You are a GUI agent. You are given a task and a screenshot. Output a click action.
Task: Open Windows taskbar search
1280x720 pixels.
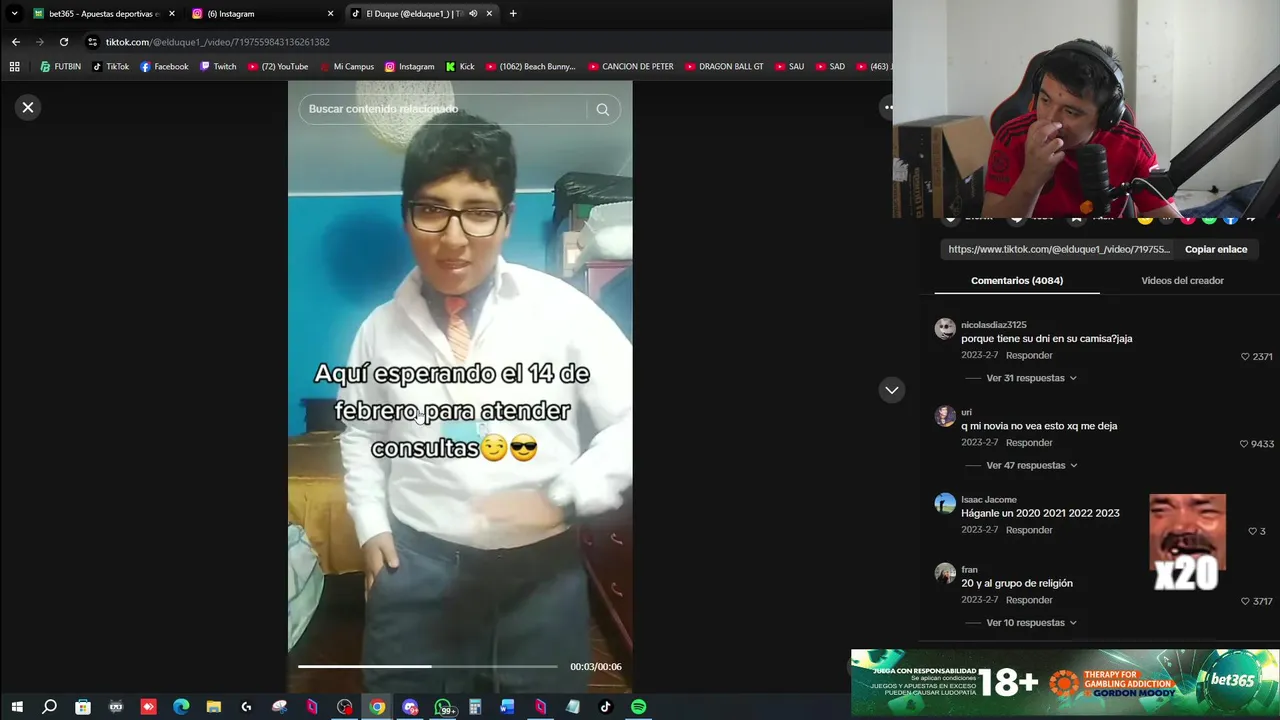click(x=49, y=707)
